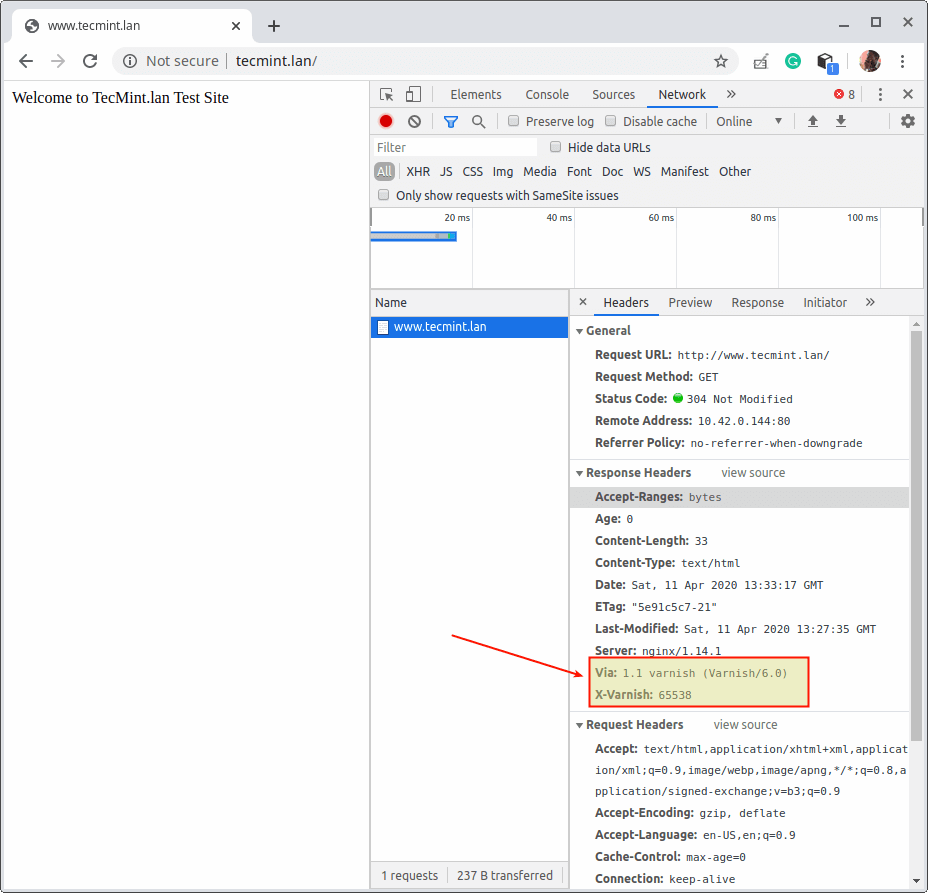
Task: Clear the network log with the clear icon
Action: (x=414, y=121)
